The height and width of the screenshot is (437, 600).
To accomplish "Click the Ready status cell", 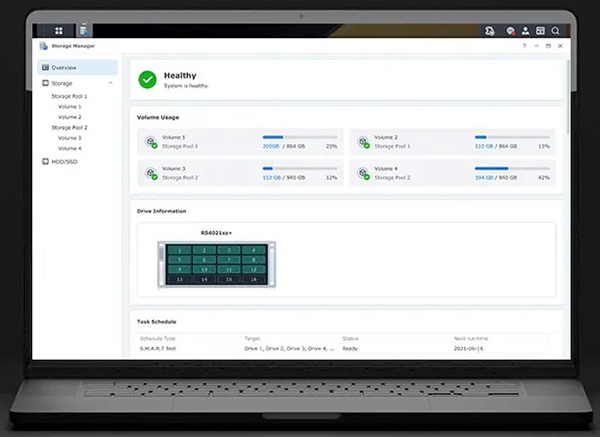I will (350, 349).
